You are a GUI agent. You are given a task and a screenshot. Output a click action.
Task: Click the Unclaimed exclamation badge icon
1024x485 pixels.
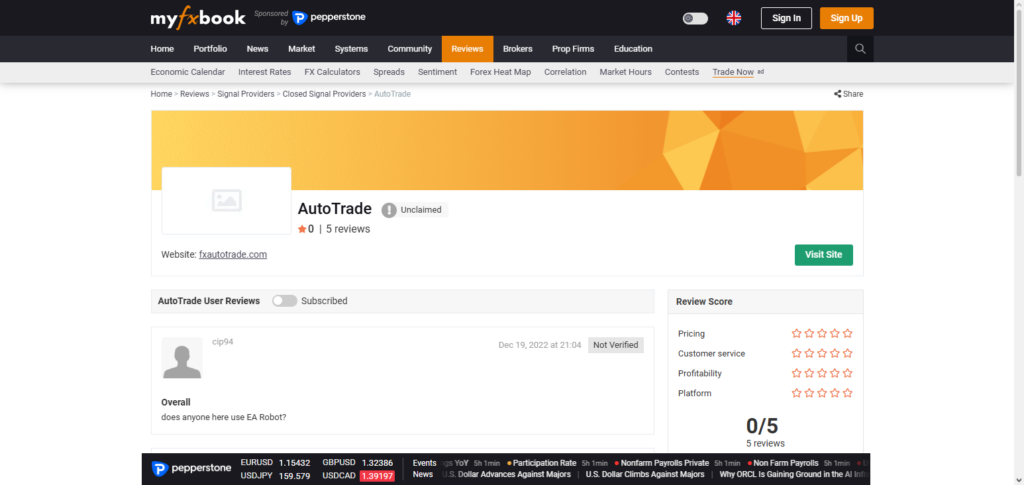pyautogui.click(x=389, y=210)
